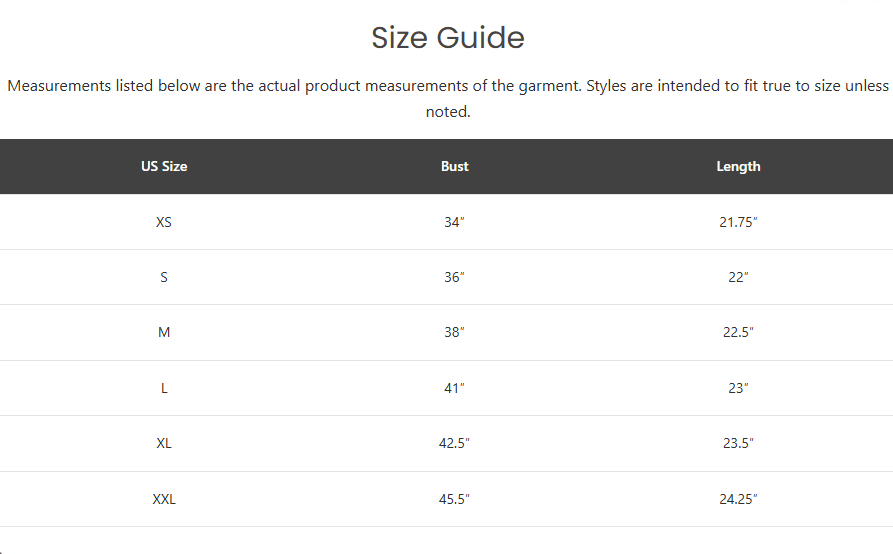This screenshot has height=554, width=893.
Task: Click the 34" bust value
Action: click(x=454, y=222)
